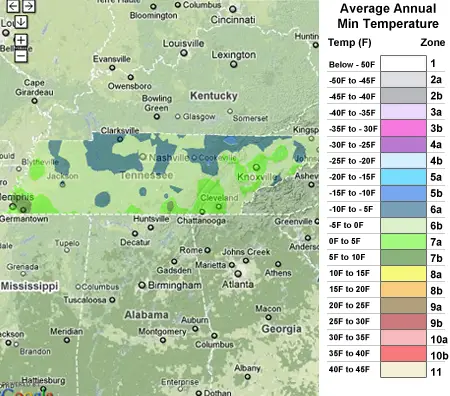450x396 pixels.
Task: Click the Chattanooga city label
Action: 201,221
